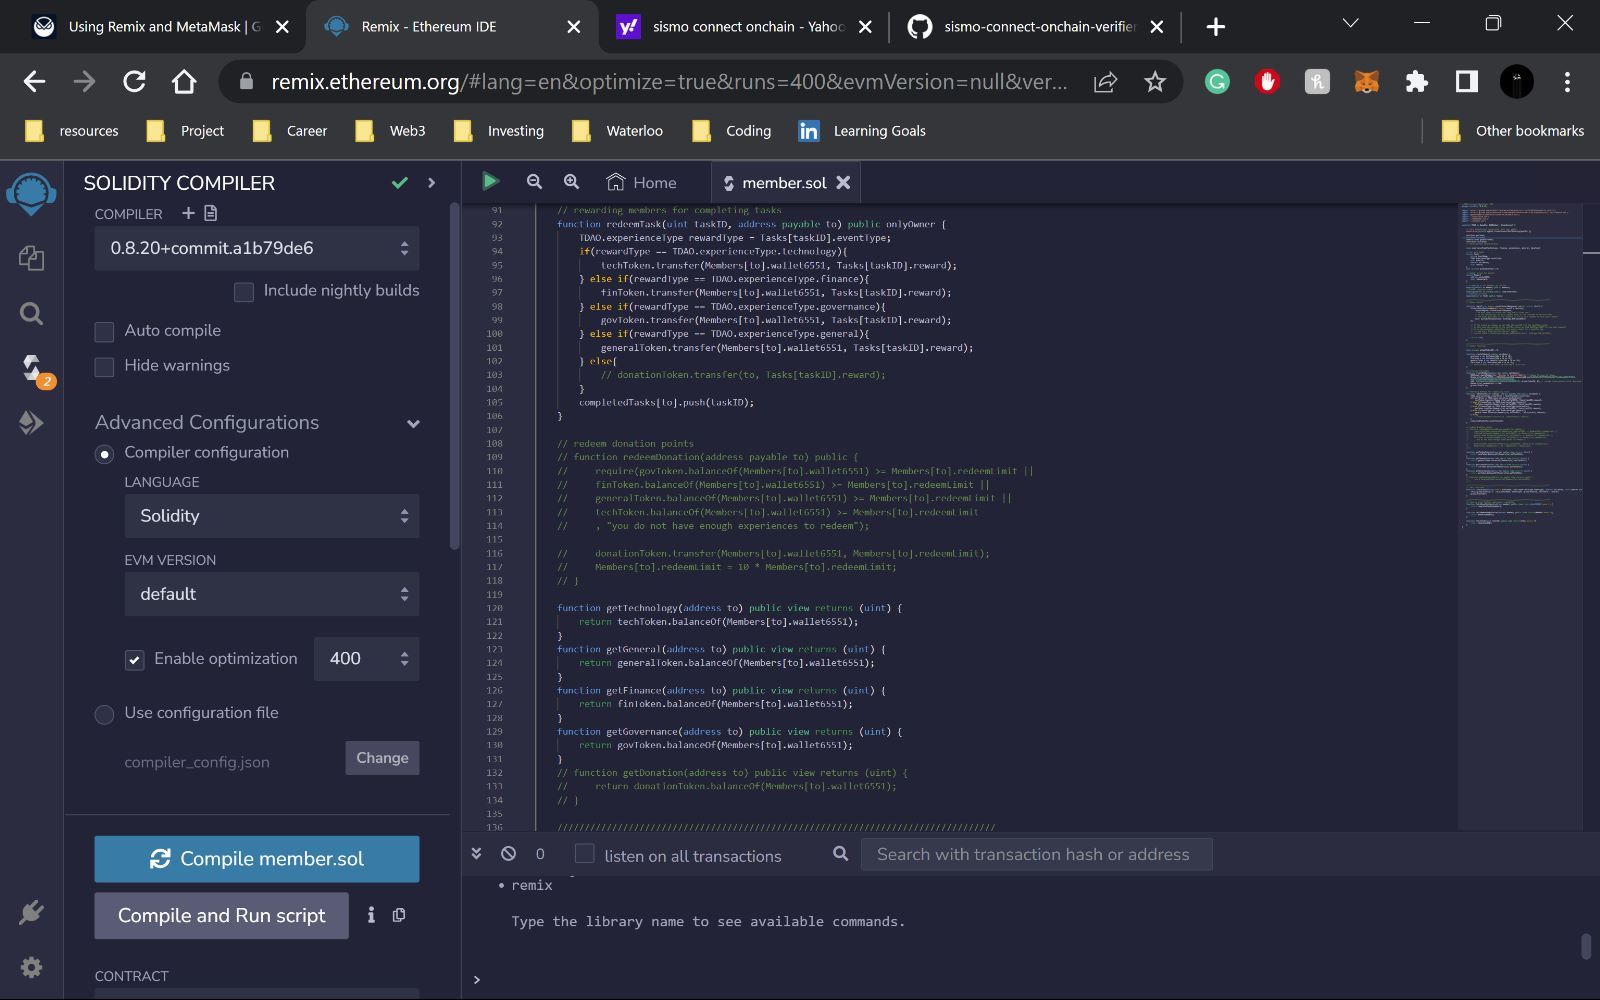Share this page icon in address bar
The image size is (1600, 1000).
[x=1105, y=82]
